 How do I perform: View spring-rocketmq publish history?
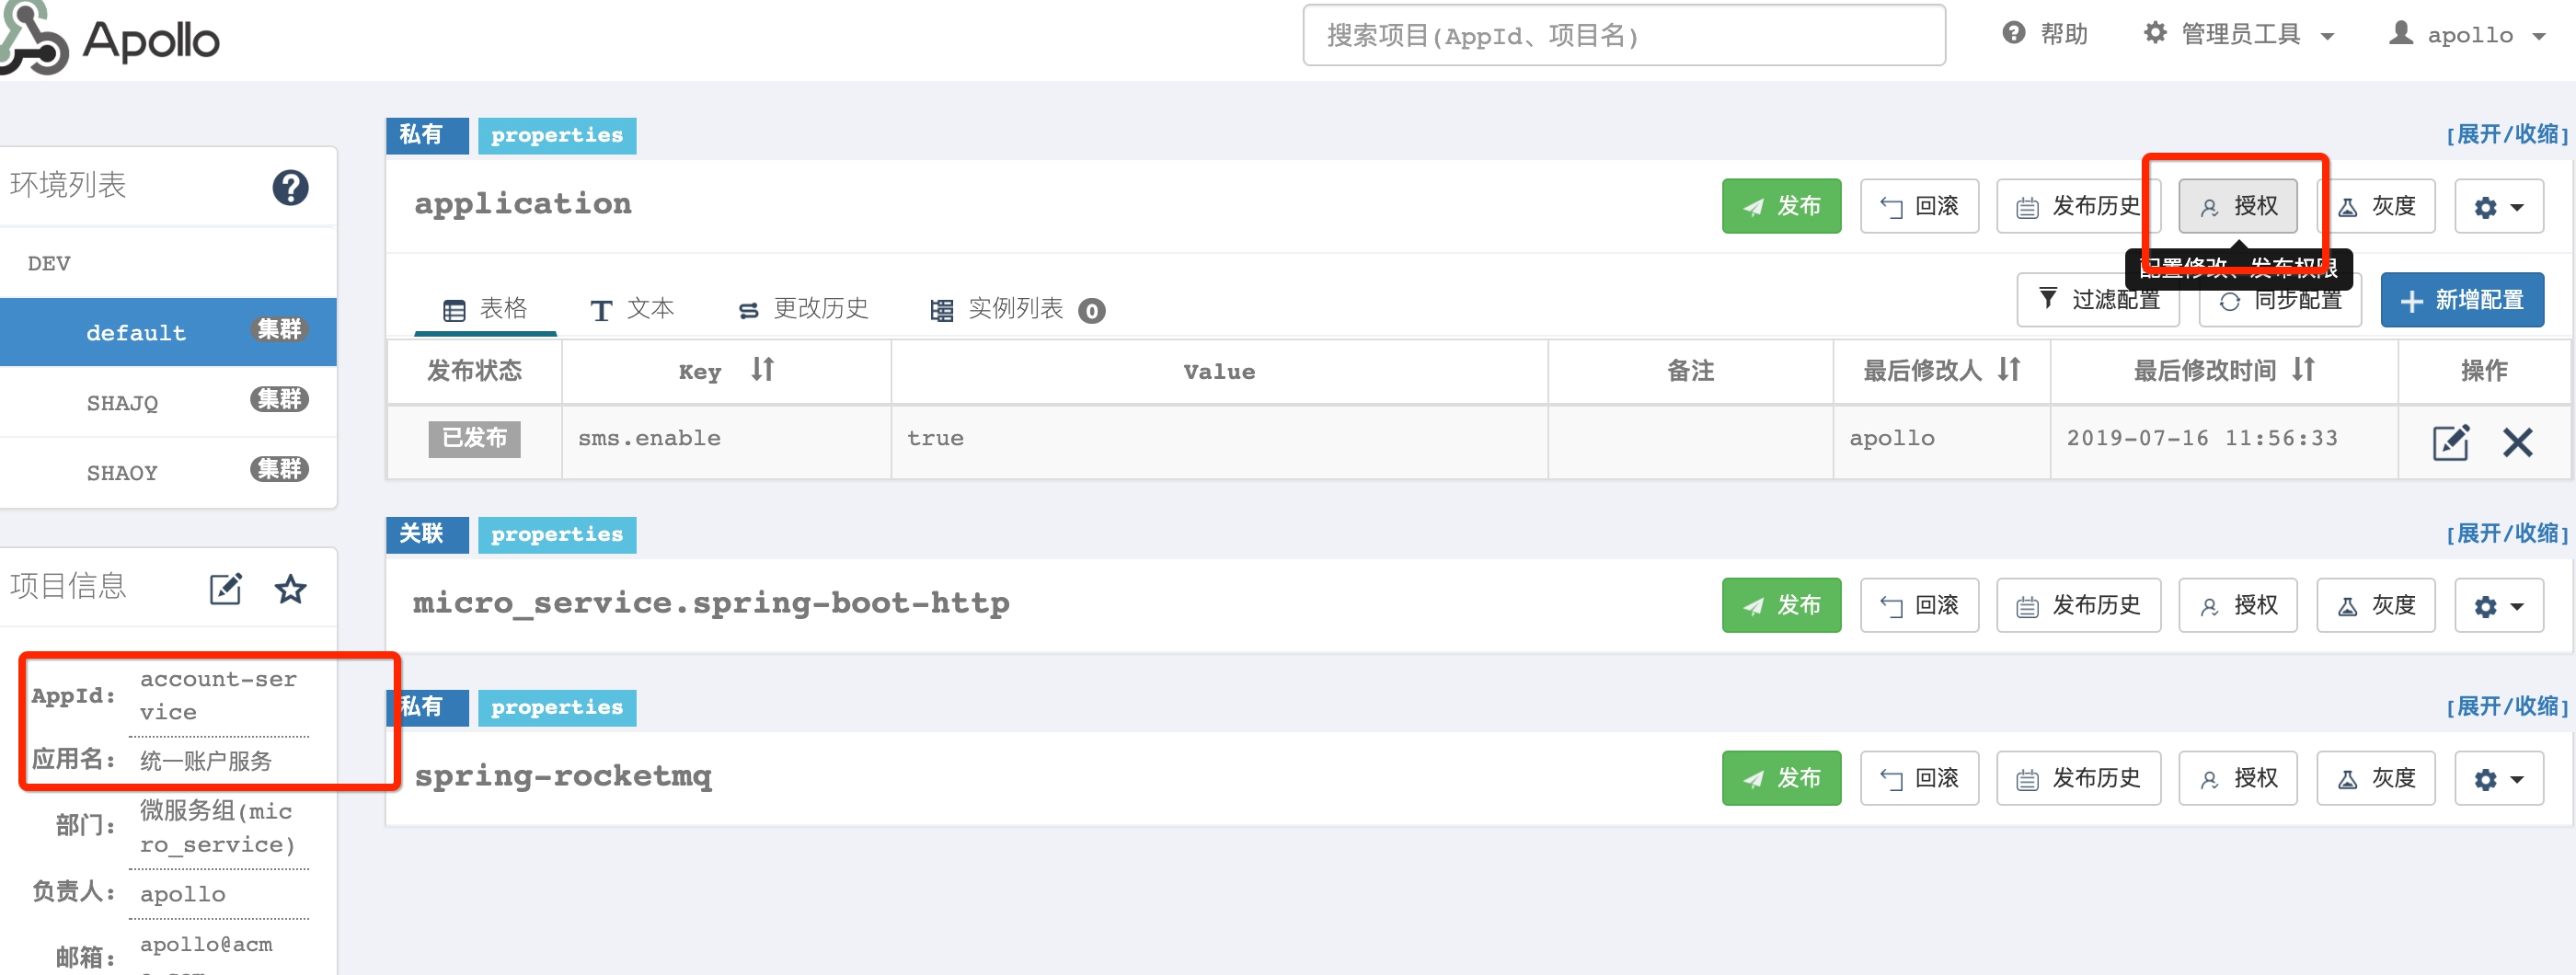point(2078,778)
